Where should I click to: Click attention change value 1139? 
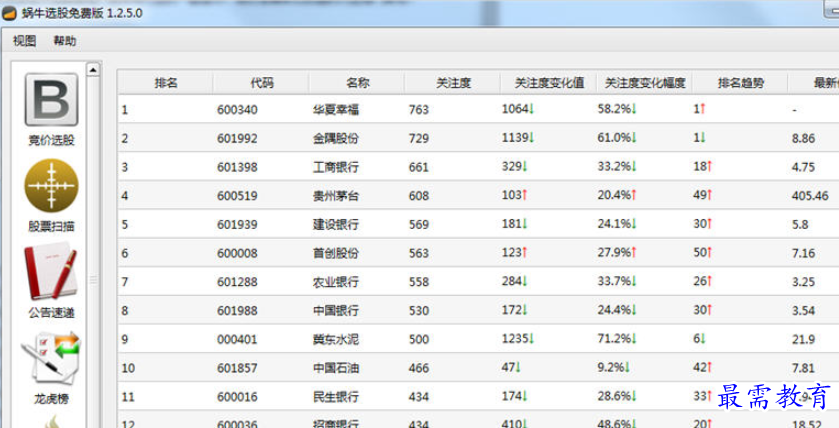(x=518, y=137)
